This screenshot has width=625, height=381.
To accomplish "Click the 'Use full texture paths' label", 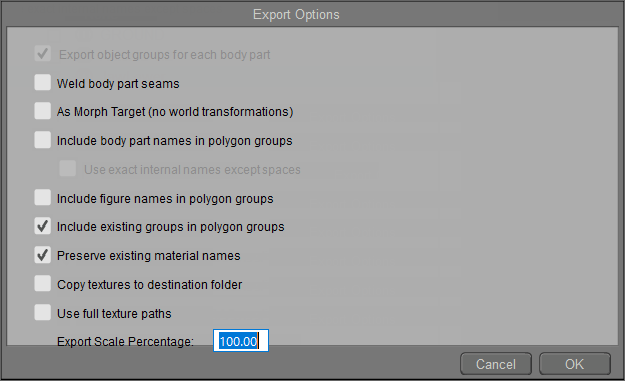I will (x=114, y=314).
